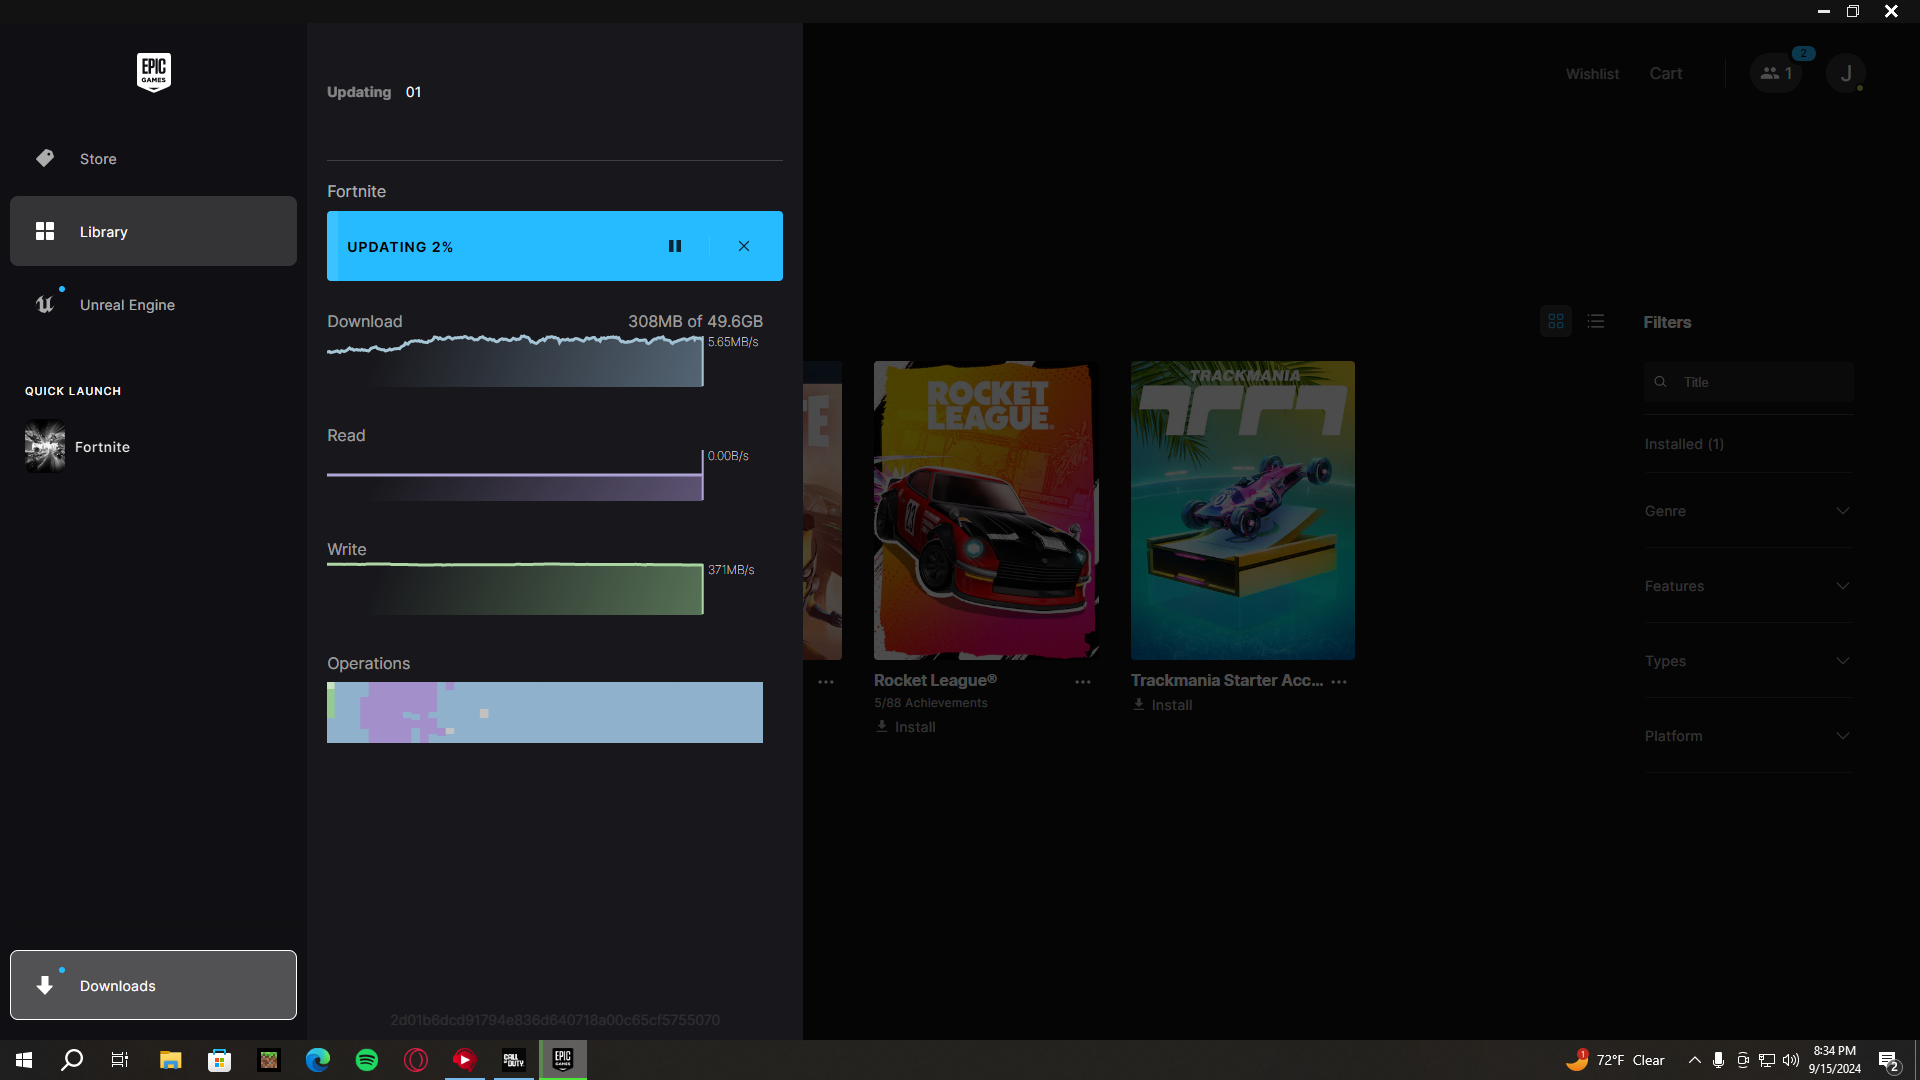Open the J profile avatar

pyautogui.click(x=1846, y=73)
